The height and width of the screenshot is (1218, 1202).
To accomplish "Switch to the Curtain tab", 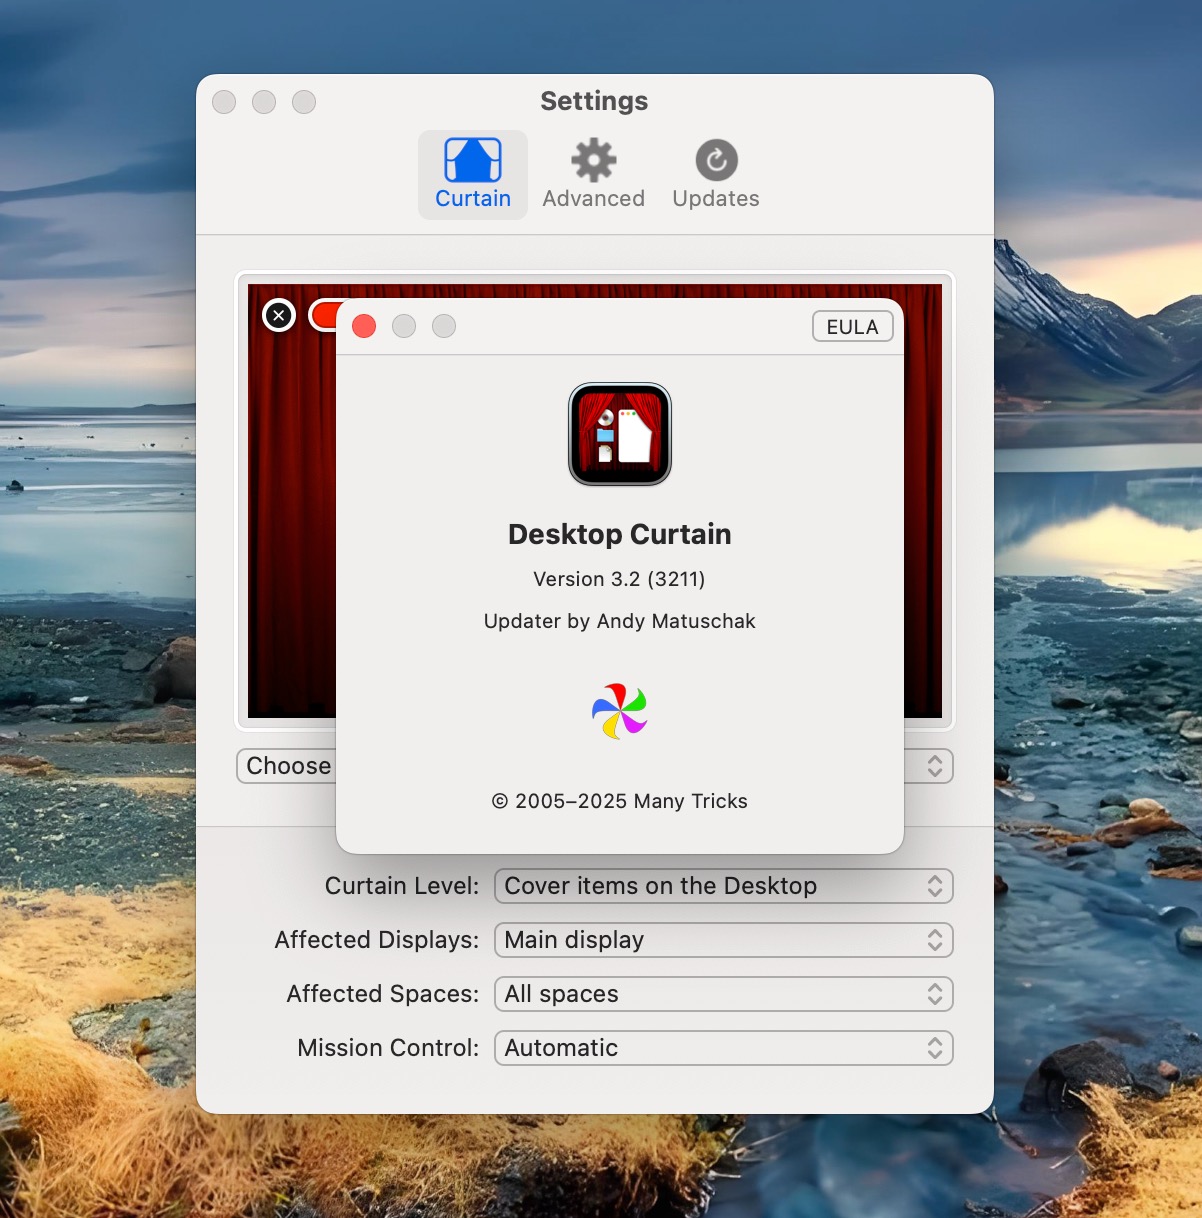I will point(473,175).
